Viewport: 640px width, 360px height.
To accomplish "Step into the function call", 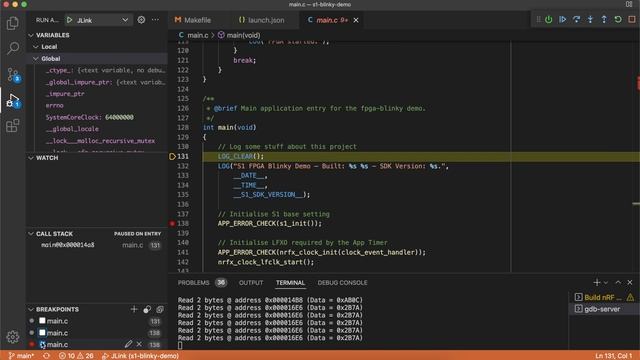I will tap(590, 20).
